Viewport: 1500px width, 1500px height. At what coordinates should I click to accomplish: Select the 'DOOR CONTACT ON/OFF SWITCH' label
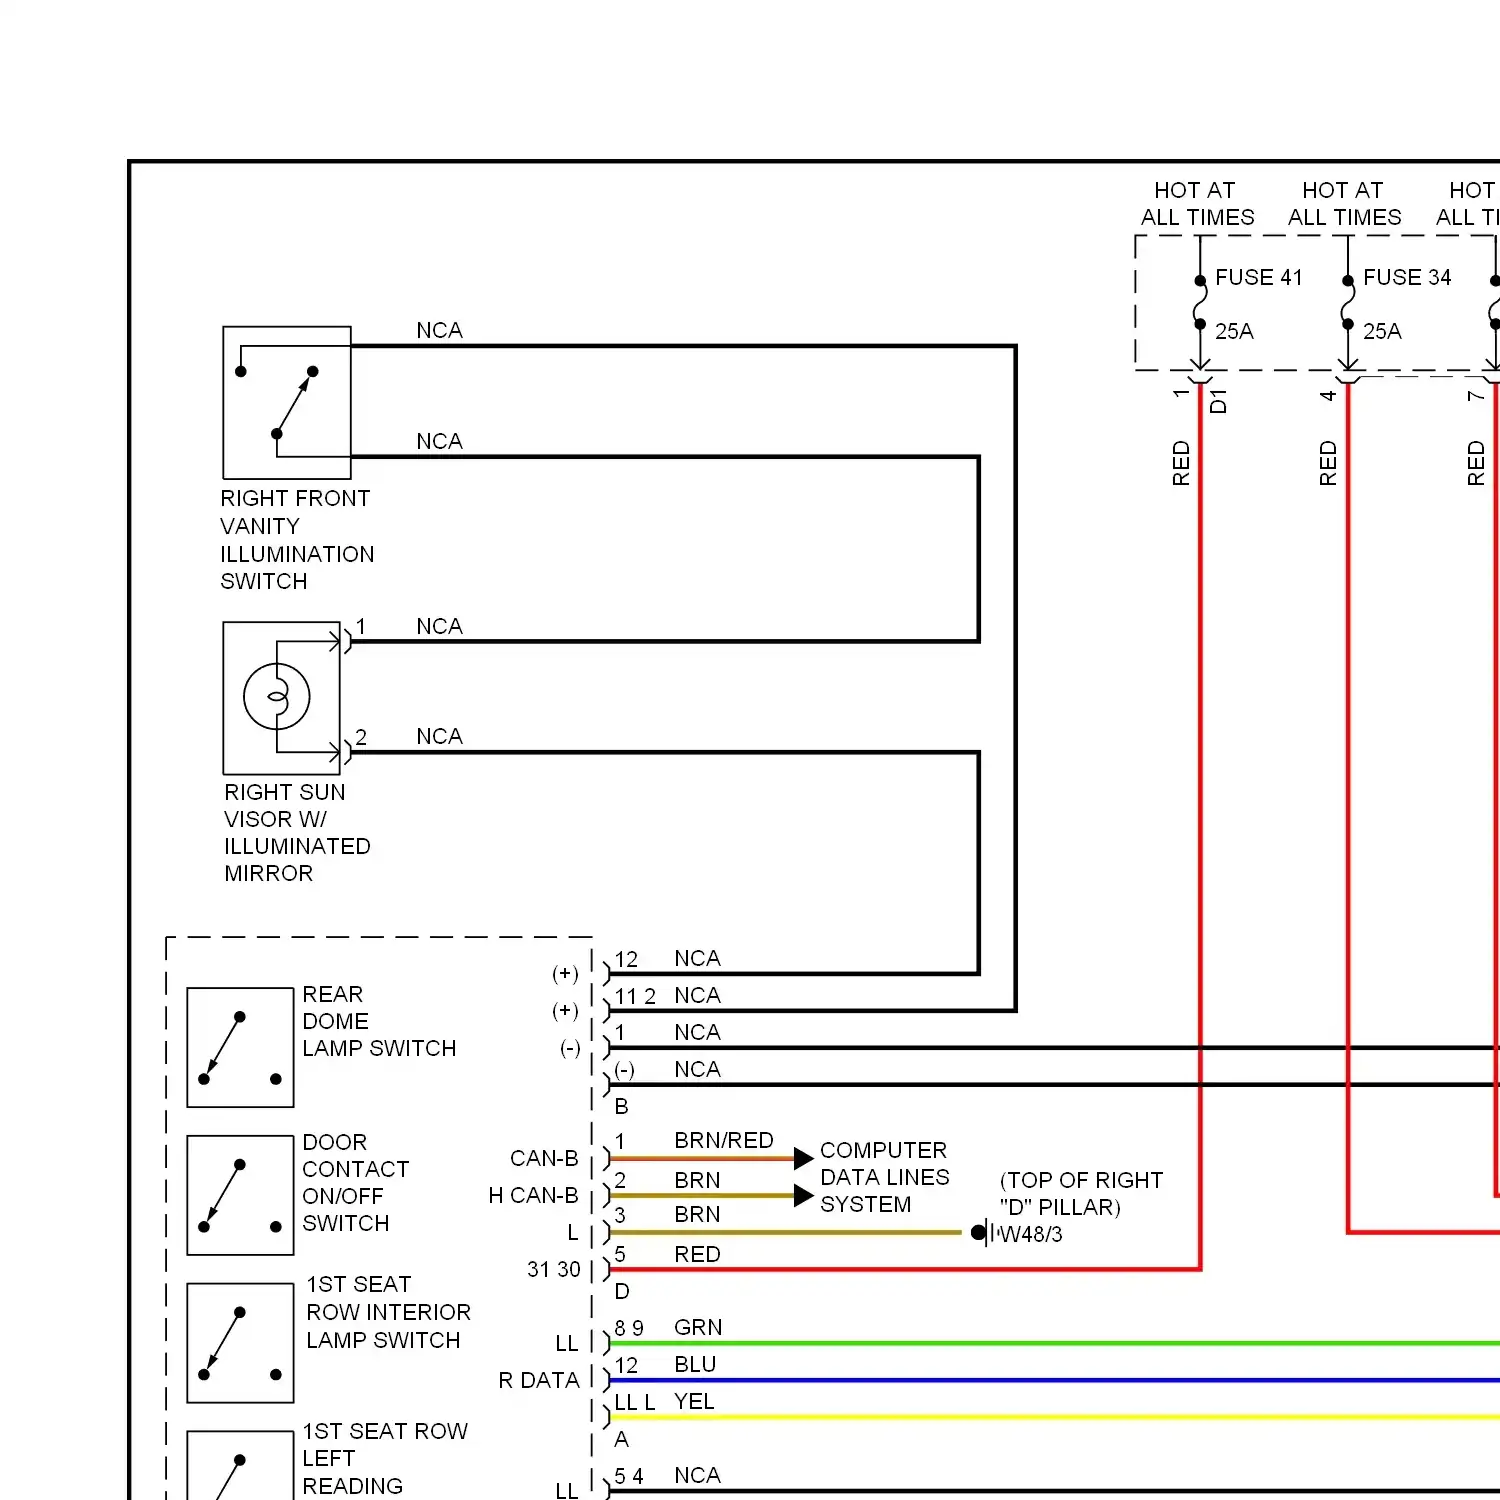[x=356, y=1183]
